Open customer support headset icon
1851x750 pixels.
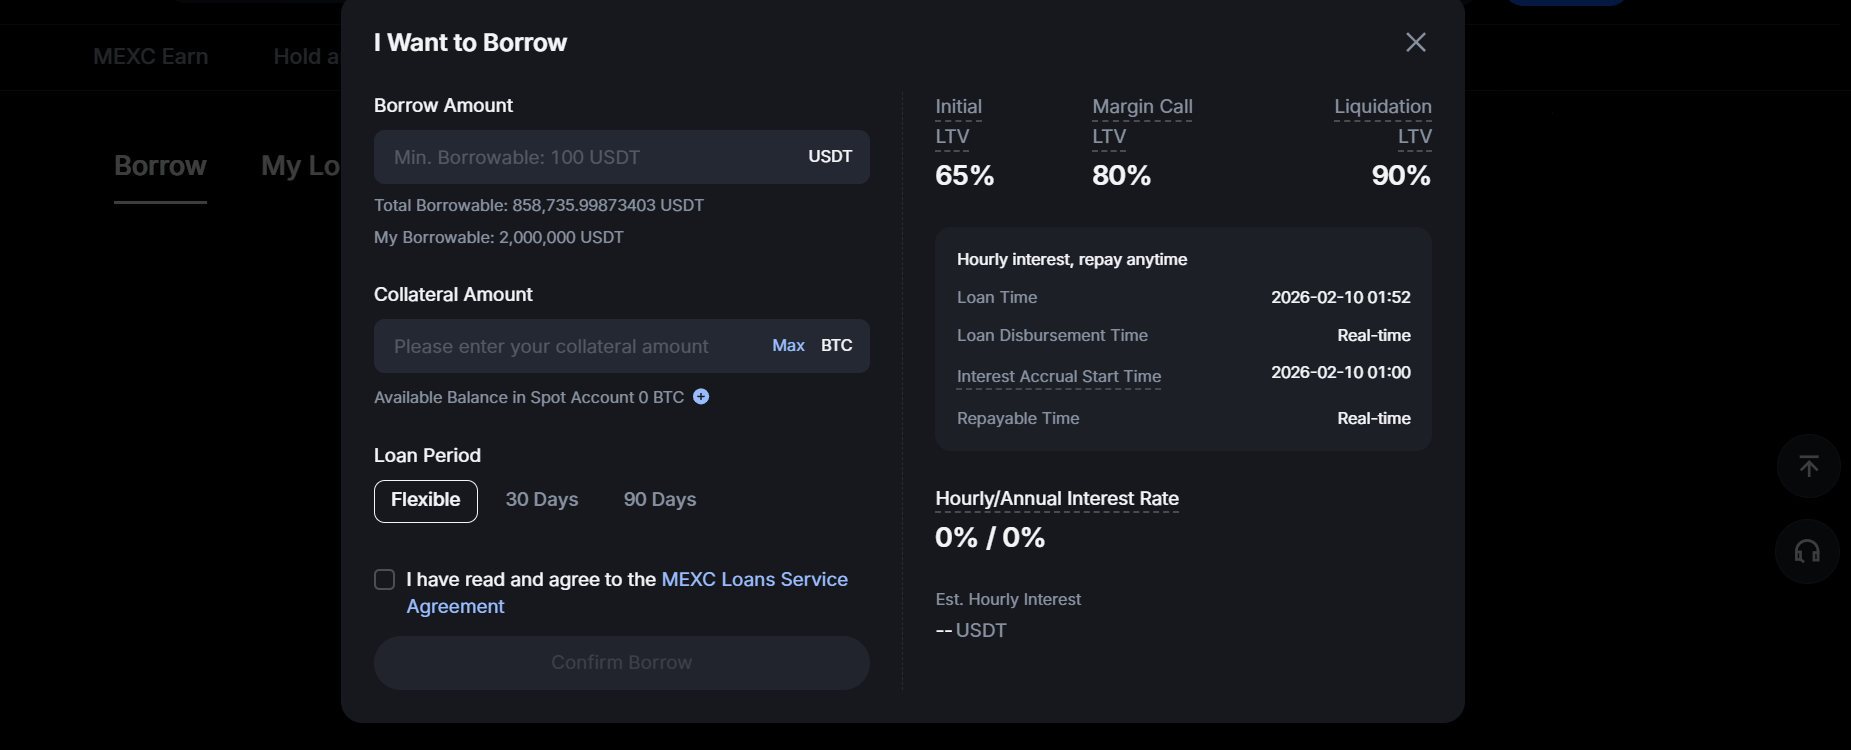1807,551
